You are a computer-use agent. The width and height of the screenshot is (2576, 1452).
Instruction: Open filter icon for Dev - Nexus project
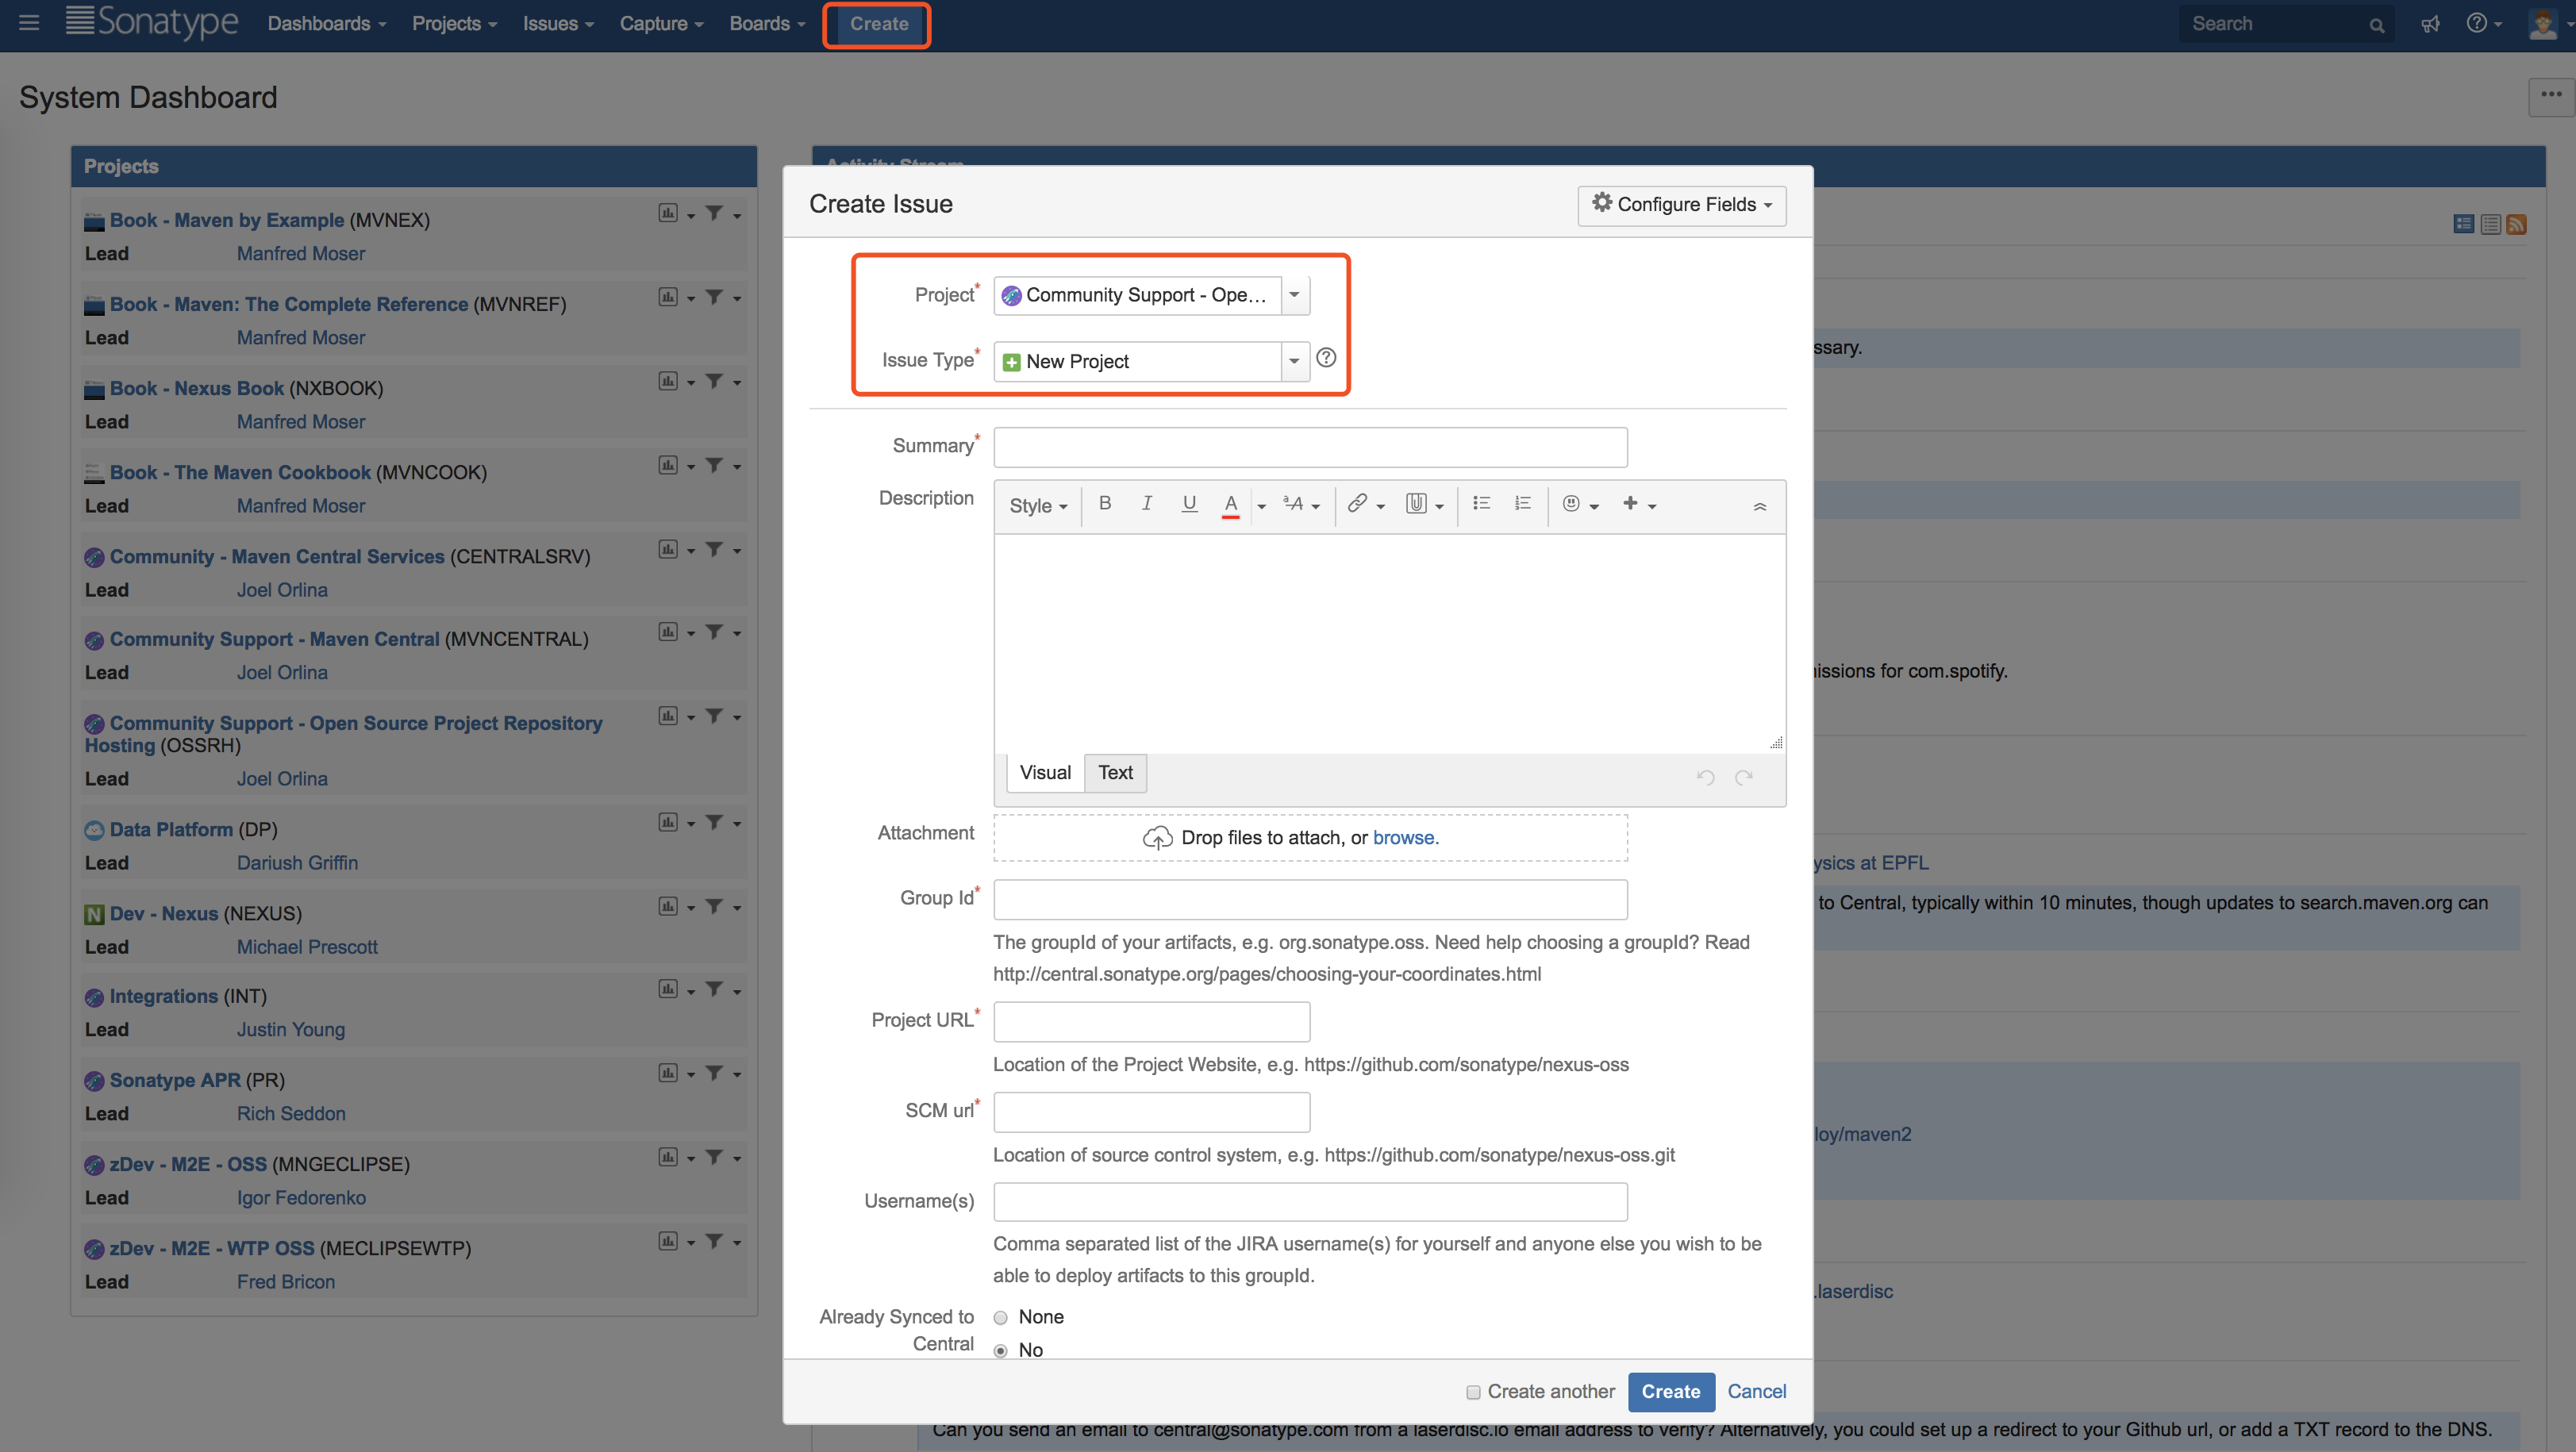click(x=714, y=906)
